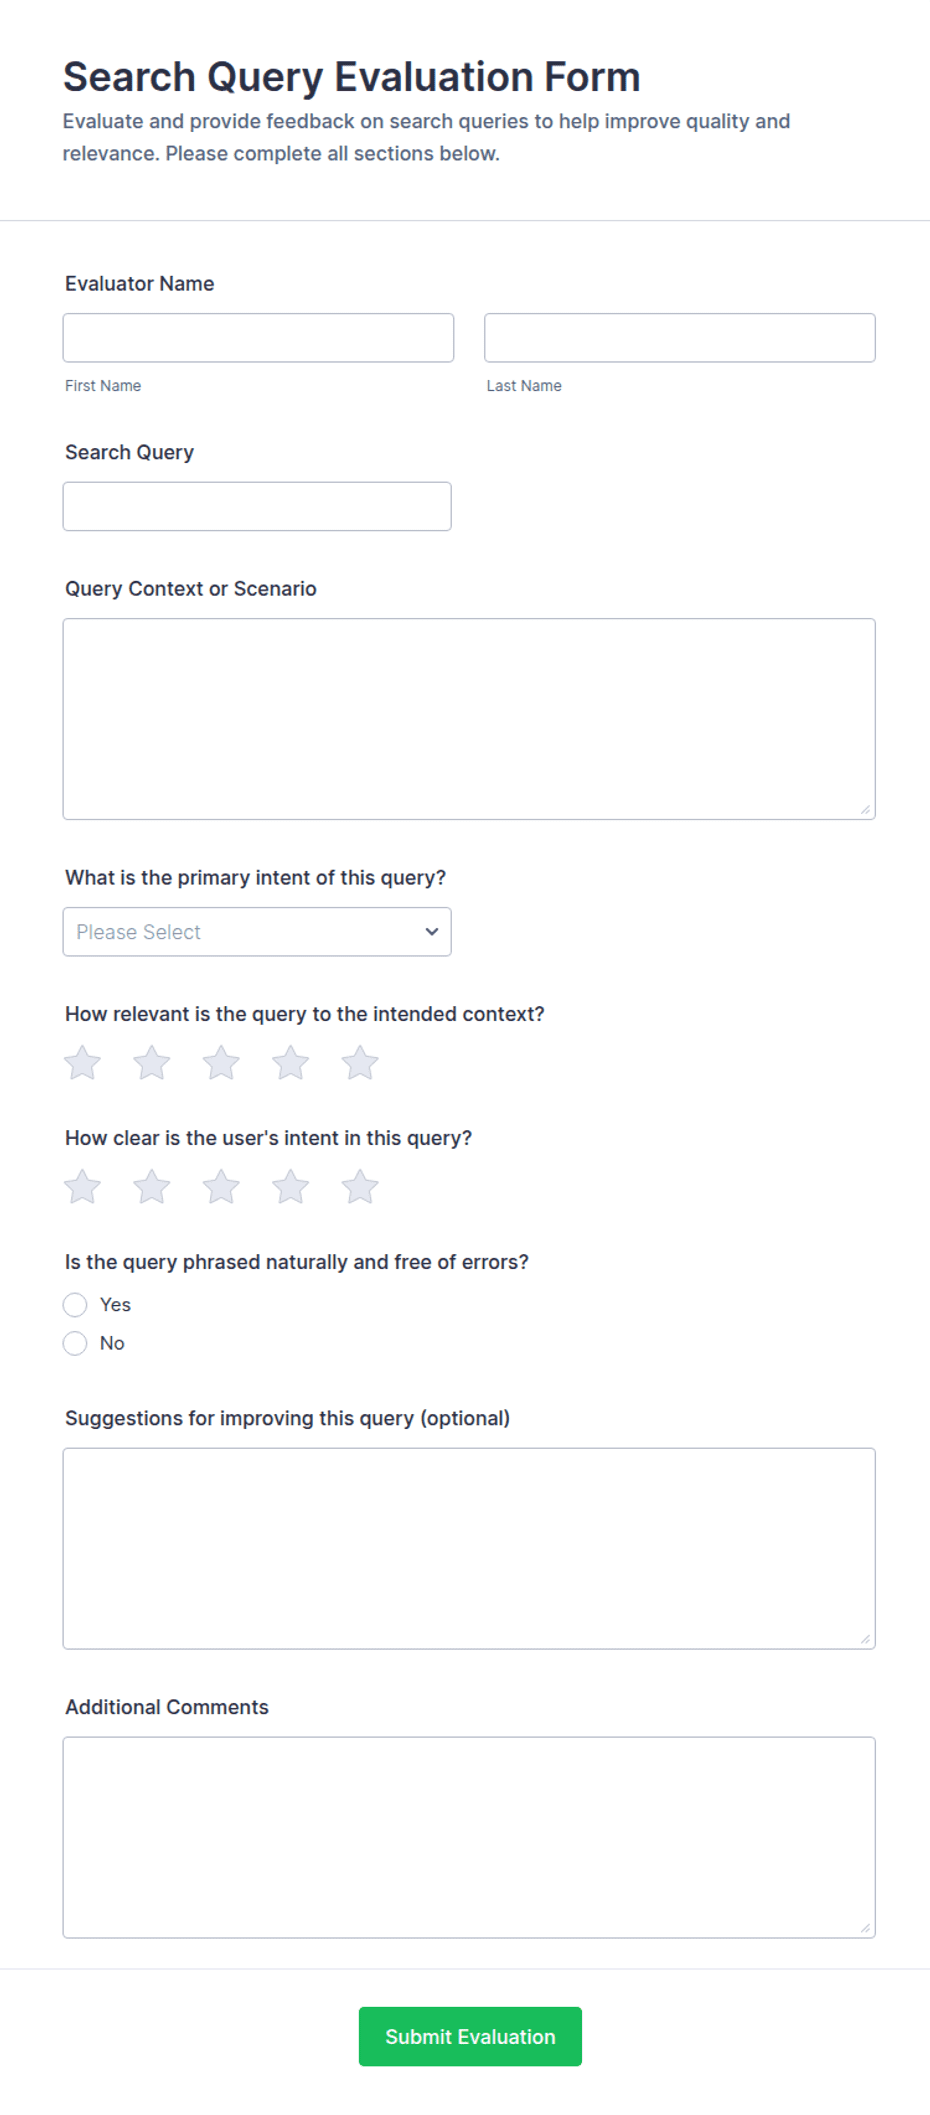Screen dimensions: 930x2115
Task: Submit Evaluation button
Action: coord(470,2037)
